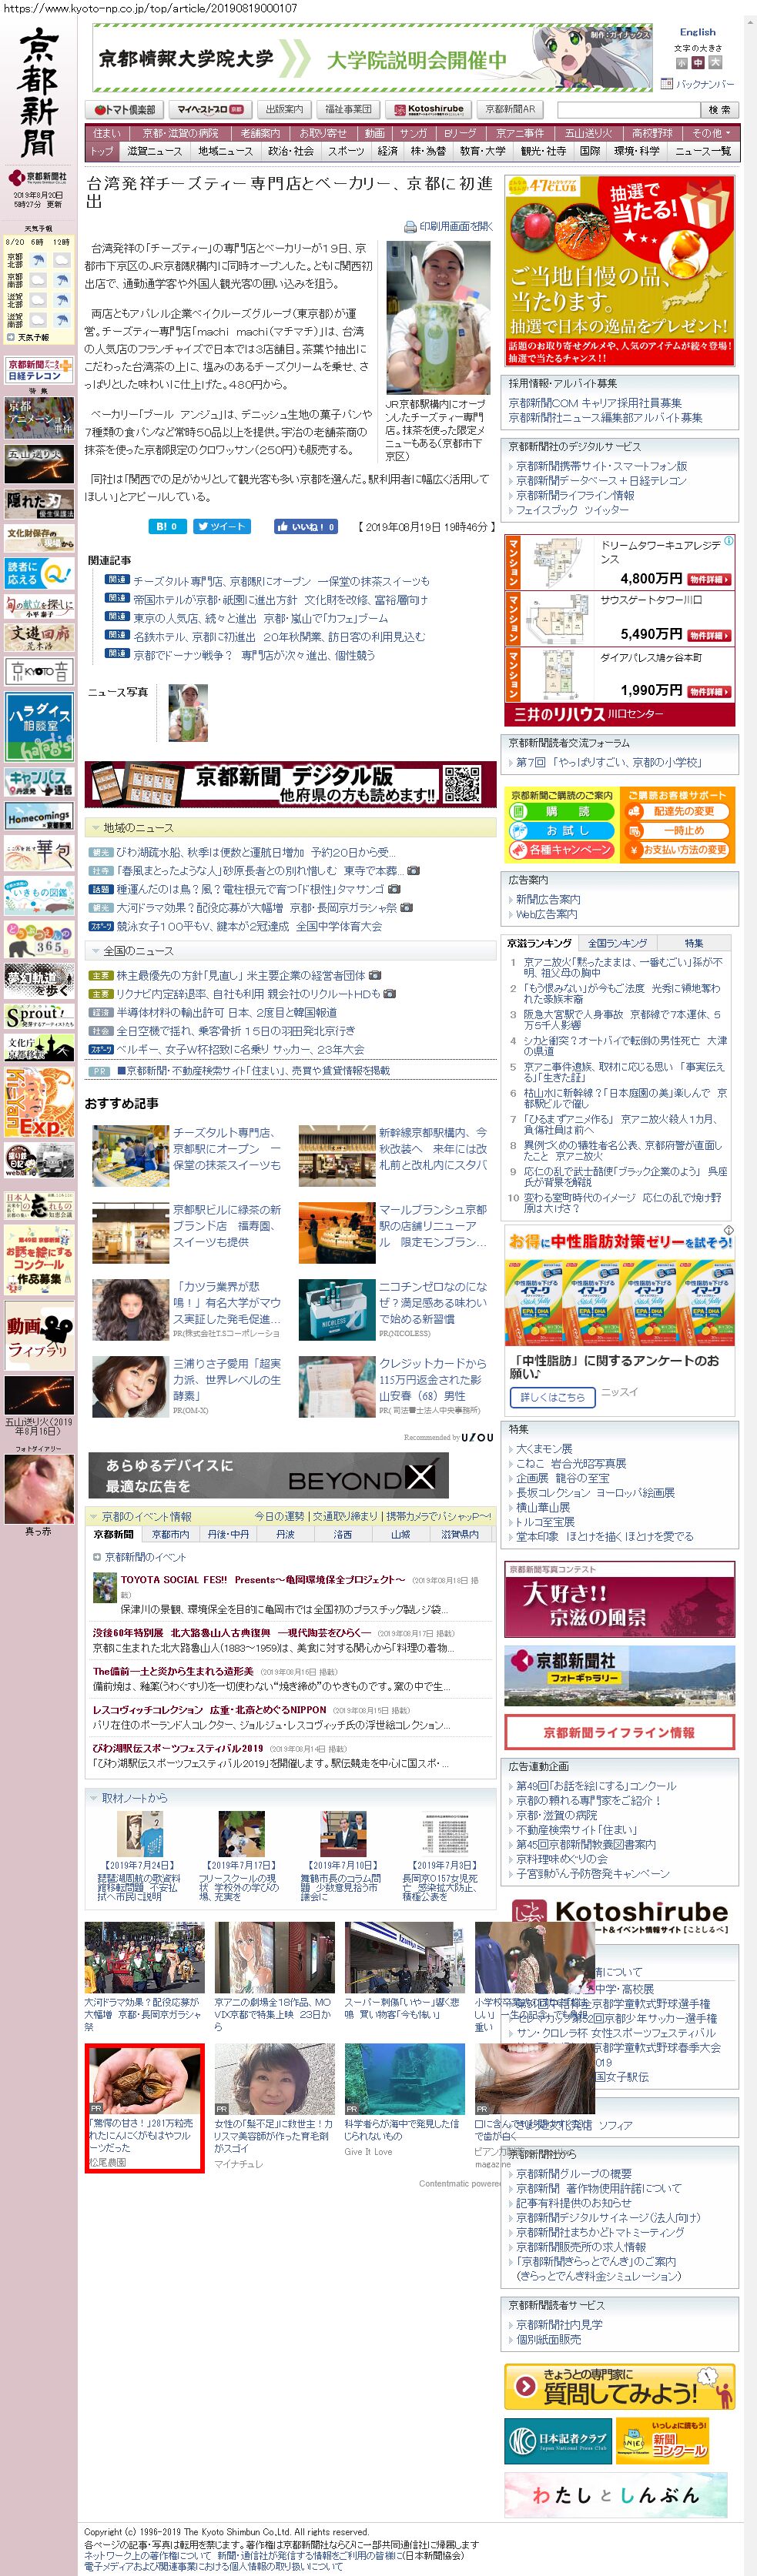The image size is (757, 2576).
Task: Set the font size to medium (中)
Action: [698, 62]
